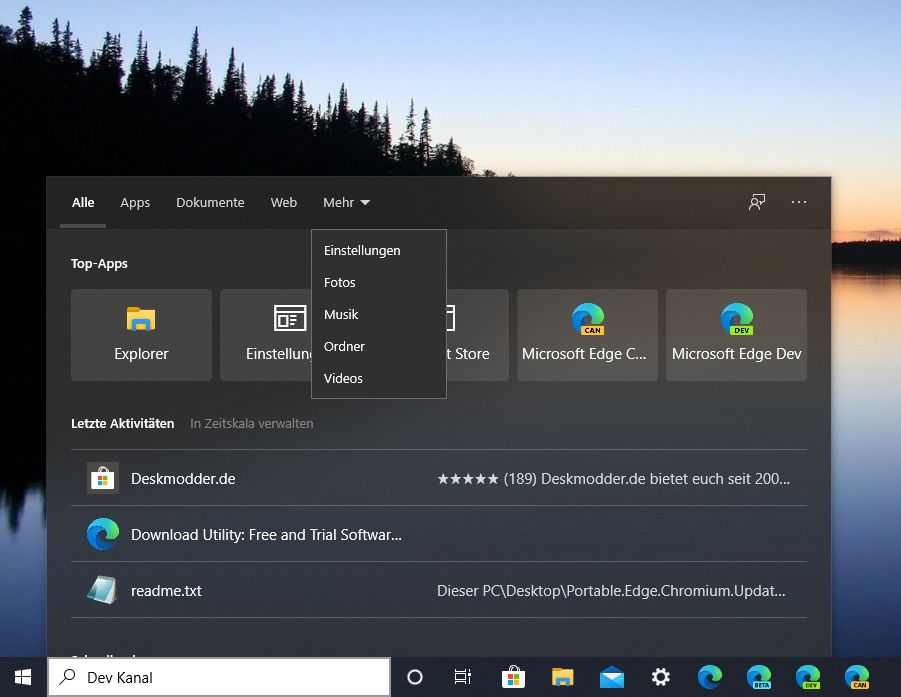Click the magnifier icon in the search box
901x697 pixels.
pos(68,677)
